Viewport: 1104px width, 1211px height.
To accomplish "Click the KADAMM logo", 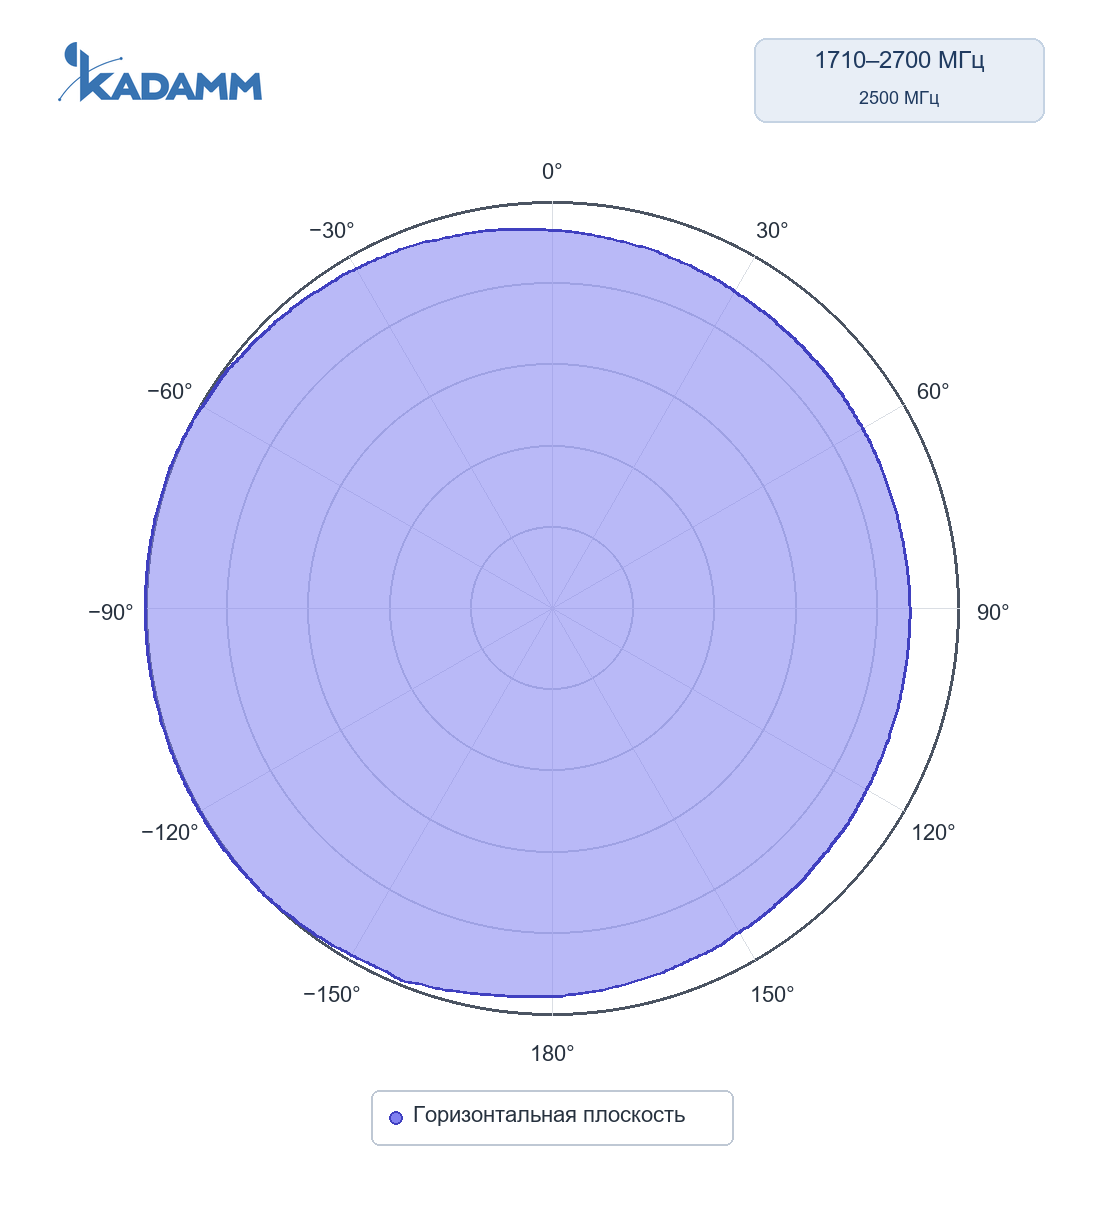I will 160,72.
